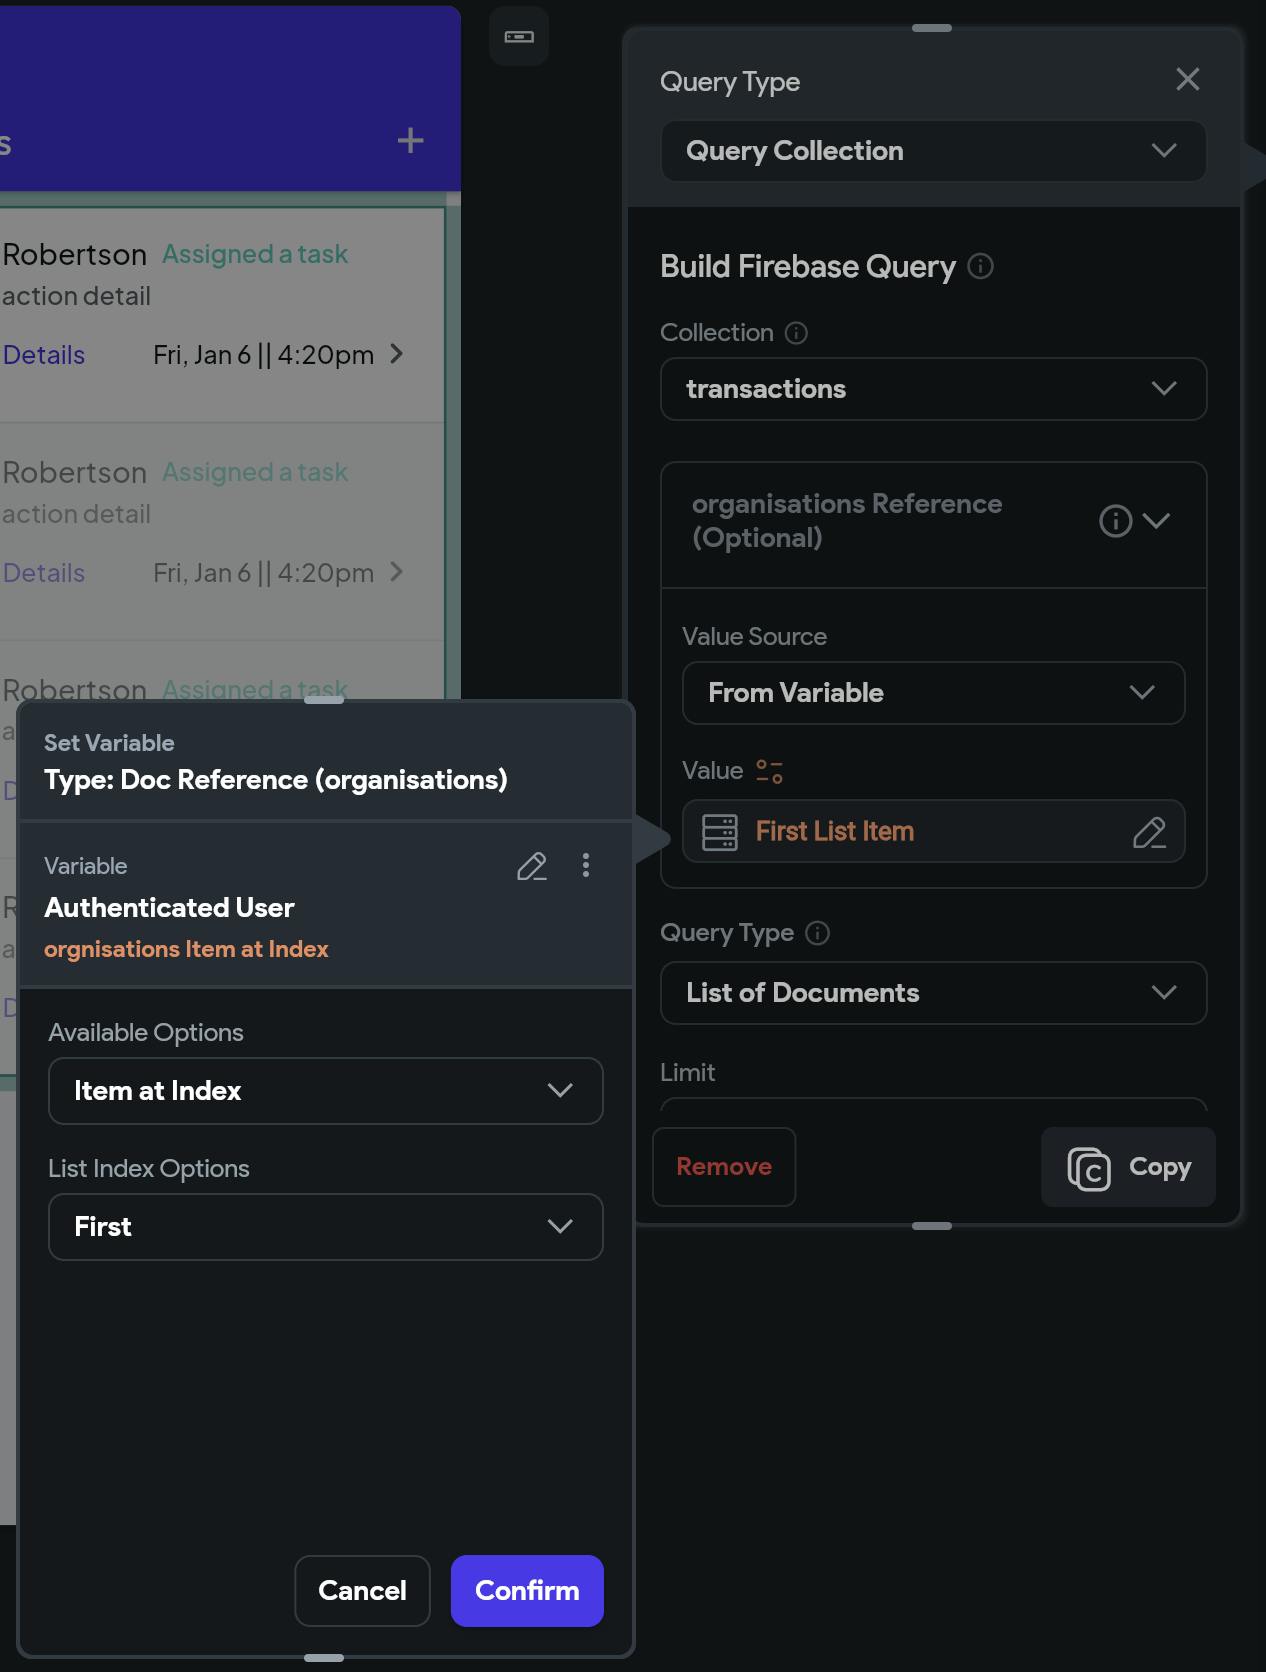1266x1672 pixels.
Task: Click the info icon beside Query Type
Action: tap(818, 933)
